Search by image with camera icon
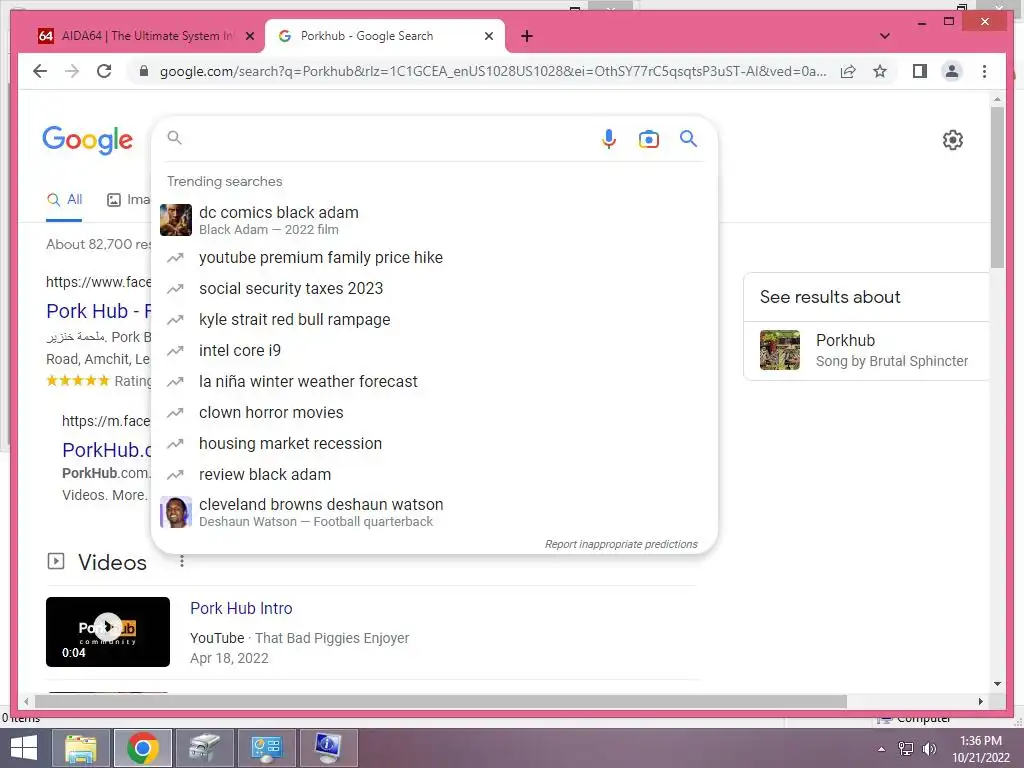Viewport: 1024px width, 768px height. (648, 139)
